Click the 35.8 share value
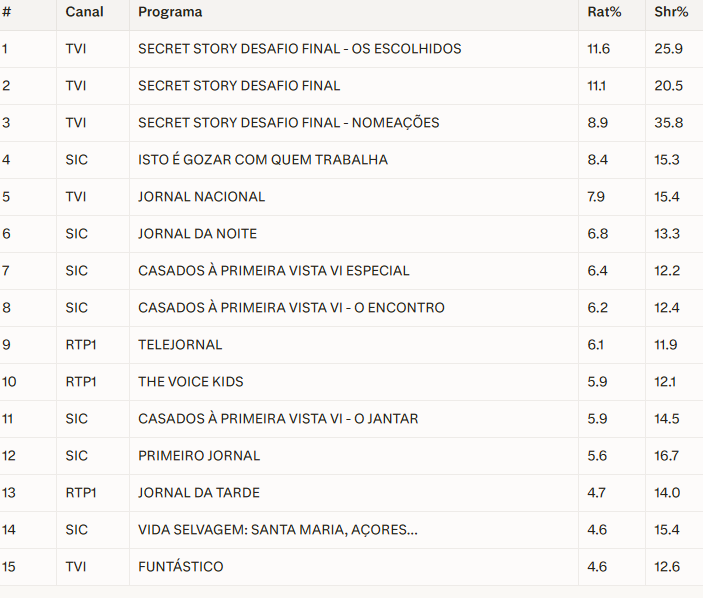703x598 pixels. pos(669,123)
